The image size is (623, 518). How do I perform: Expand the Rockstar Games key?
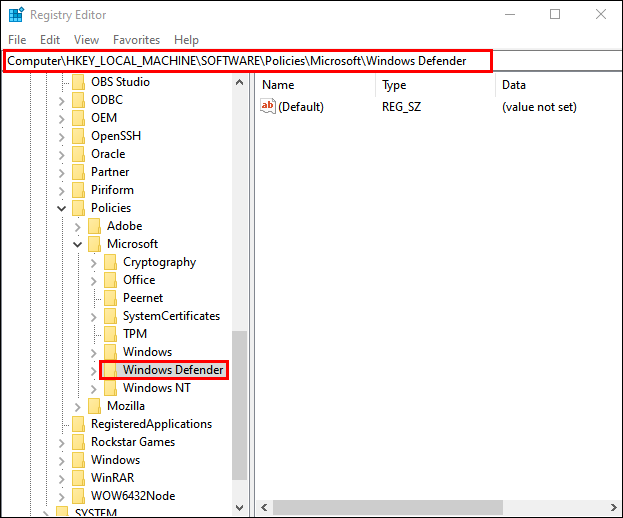pos(61,443)
